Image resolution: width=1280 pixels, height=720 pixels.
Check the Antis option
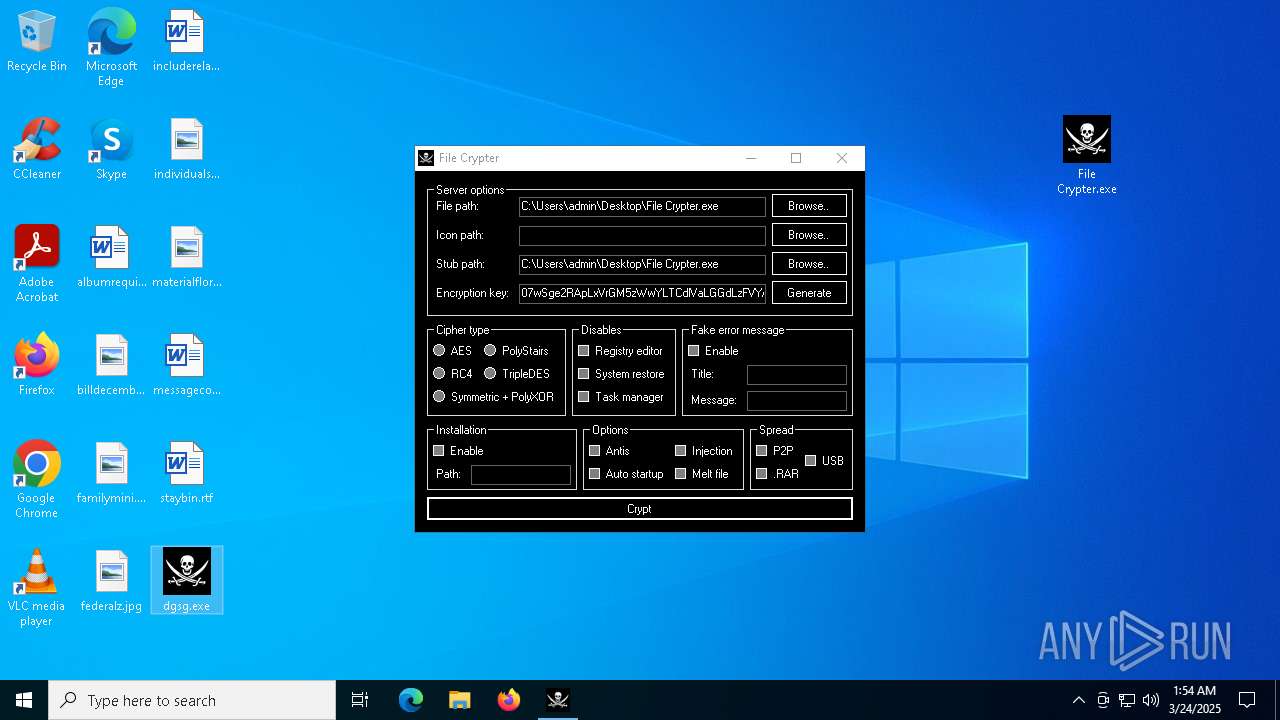tap(595, 451)
